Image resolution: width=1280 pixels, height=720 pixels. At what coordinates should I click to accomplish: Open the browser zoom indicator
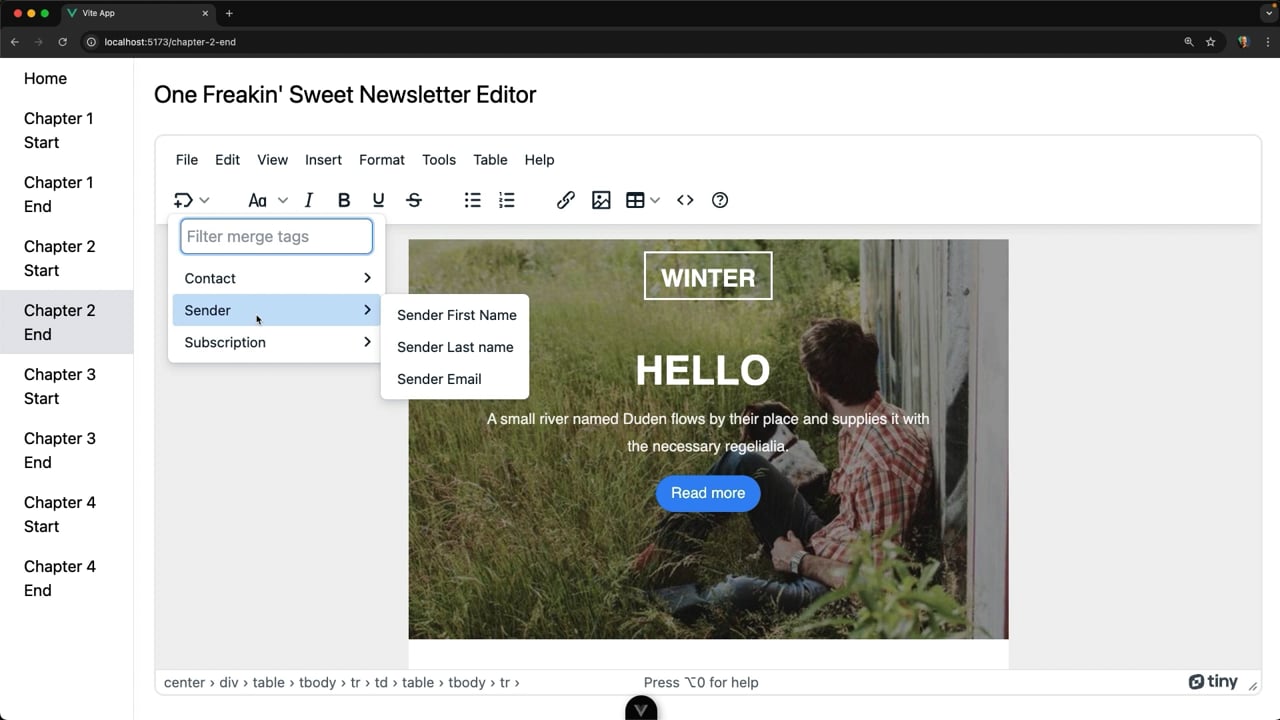pos(1189,42)
